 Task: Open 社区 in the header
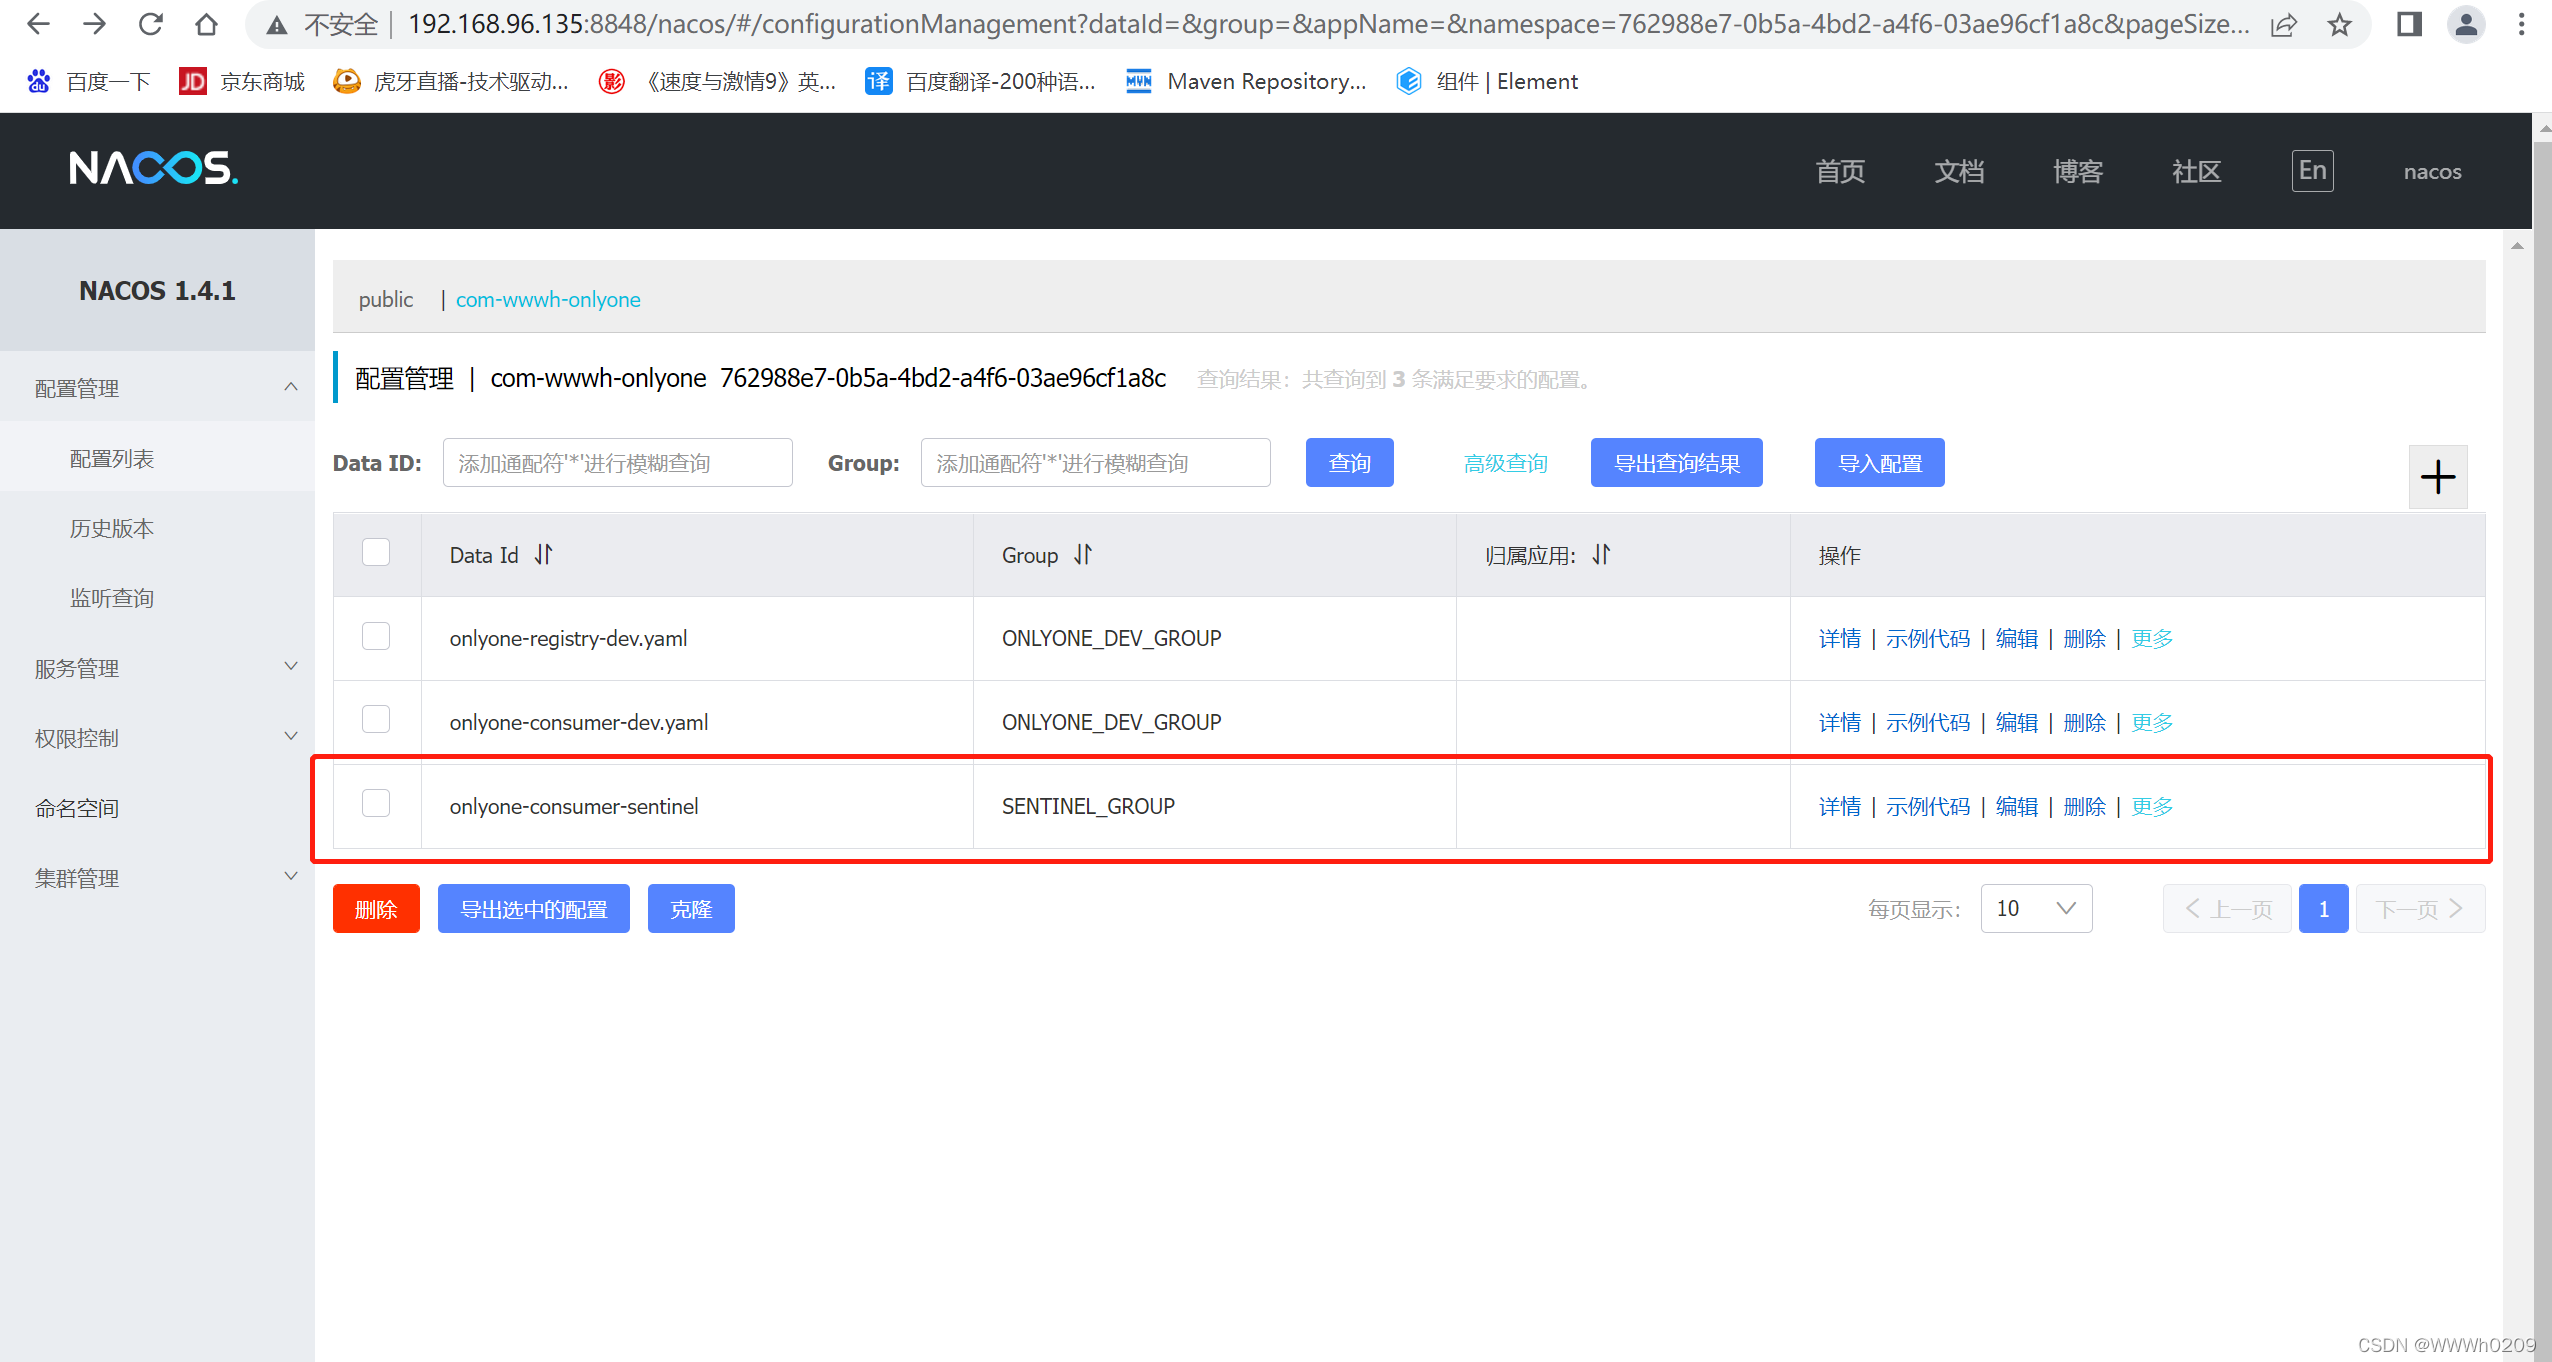pyautogui.click(x=2196, y=171)
